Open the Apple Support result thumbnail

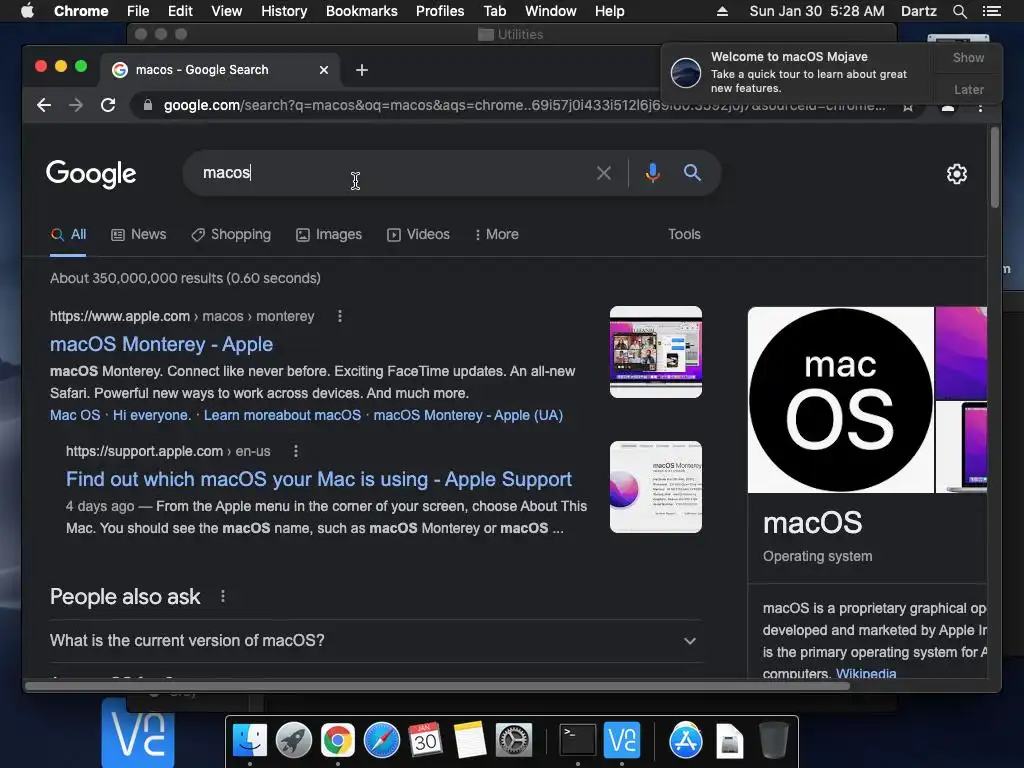(656, 487)
